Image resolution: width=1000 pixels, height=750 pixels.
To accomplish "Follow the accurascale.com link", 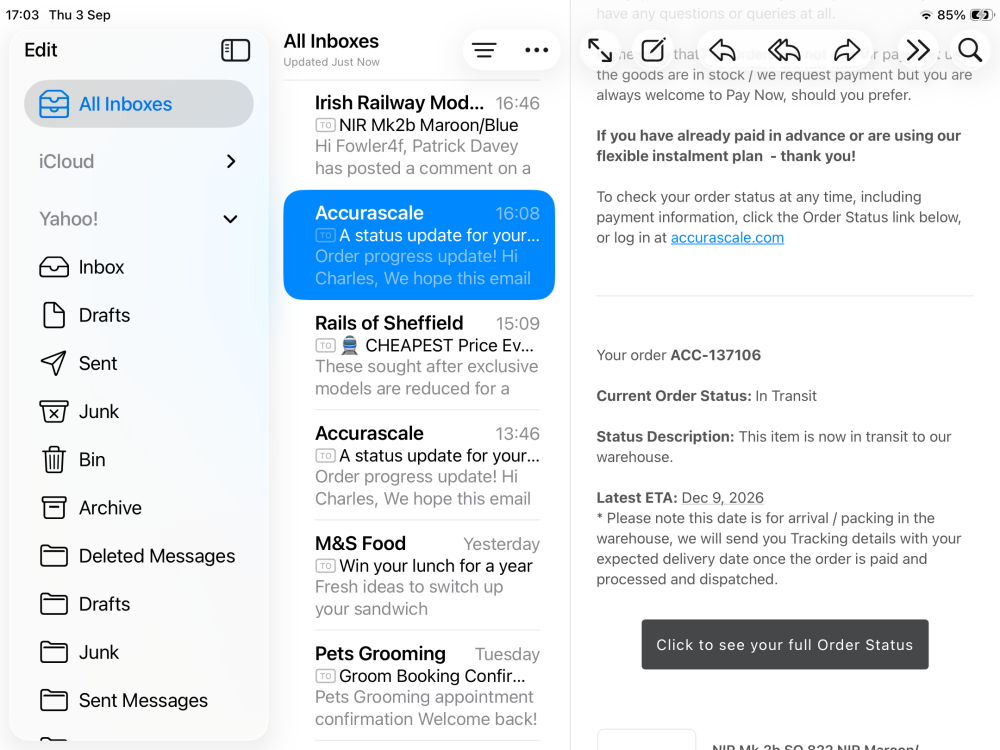I will [x=727, y=238].
